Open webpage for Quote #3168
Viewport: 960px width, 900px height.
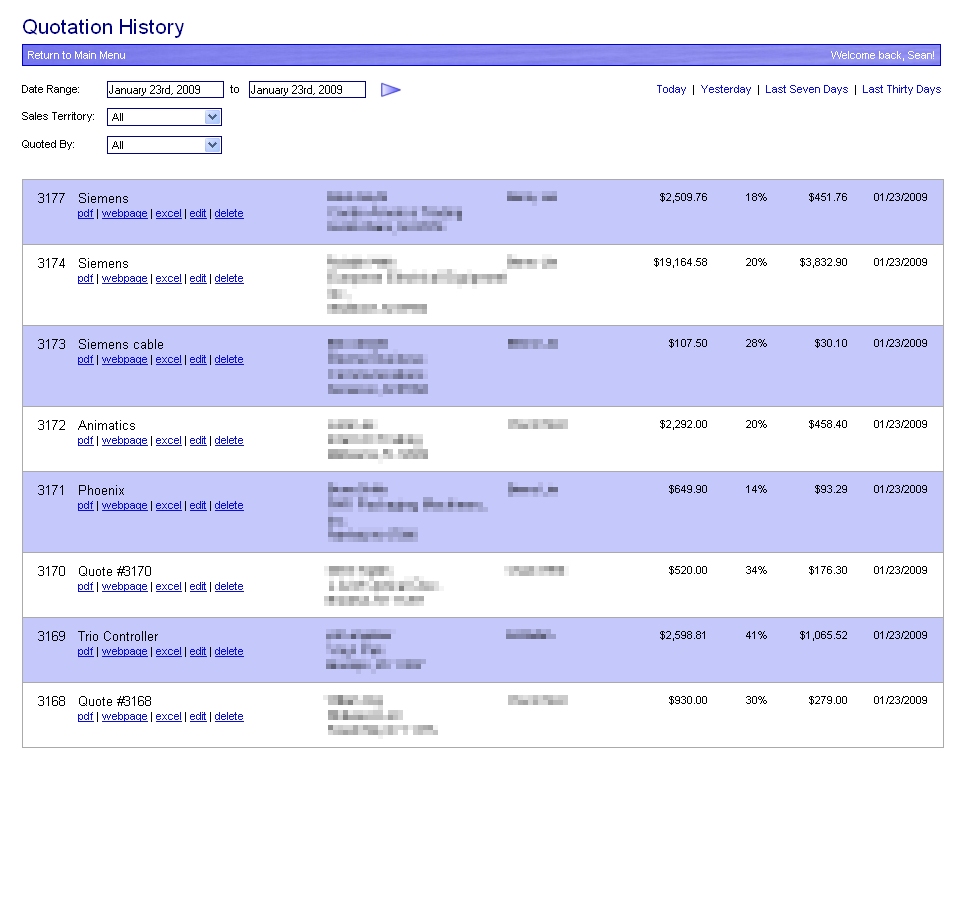(124, 716)
